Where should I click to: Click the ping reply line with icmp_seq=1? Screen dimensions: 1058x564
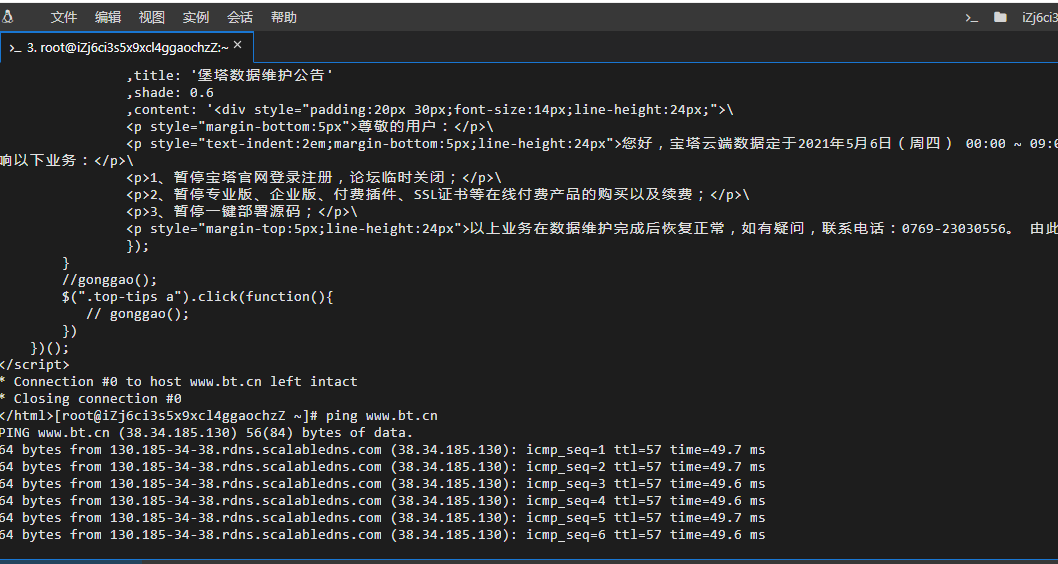pos(383,449)
